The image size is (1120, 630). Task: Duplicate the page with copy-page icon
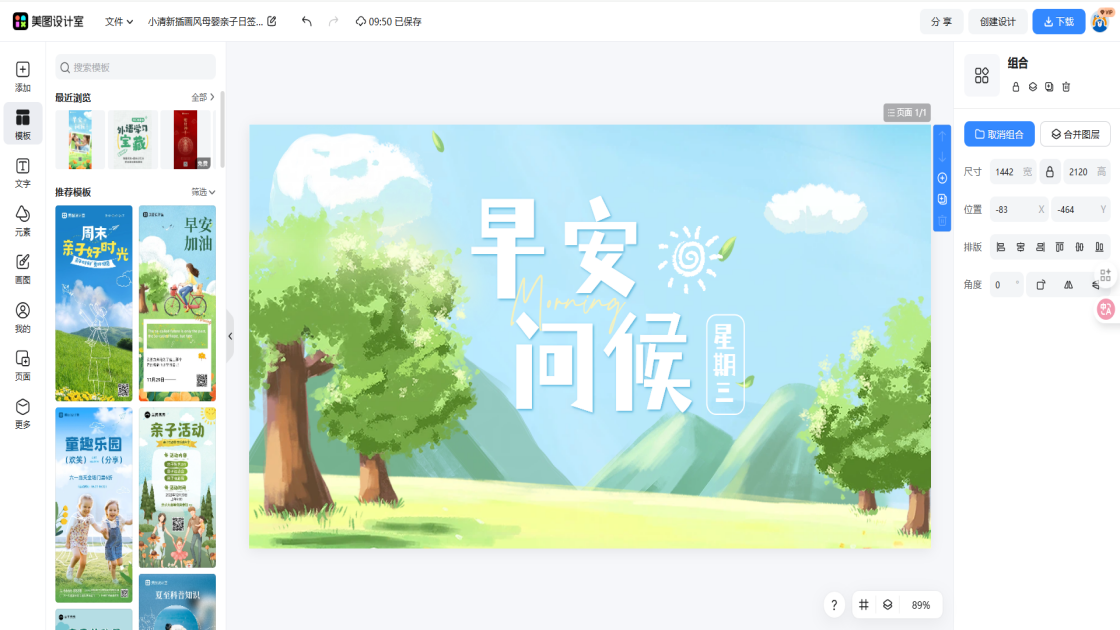tap(942, 199)
